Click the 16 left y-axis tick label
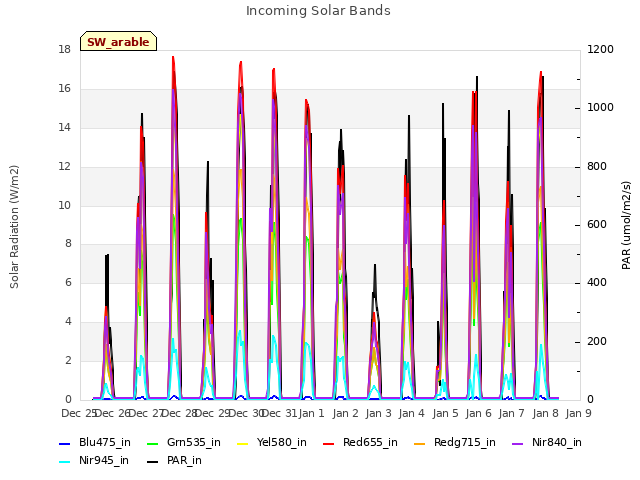The height and width of the screenshot is (480, 640). coord(64,89)
